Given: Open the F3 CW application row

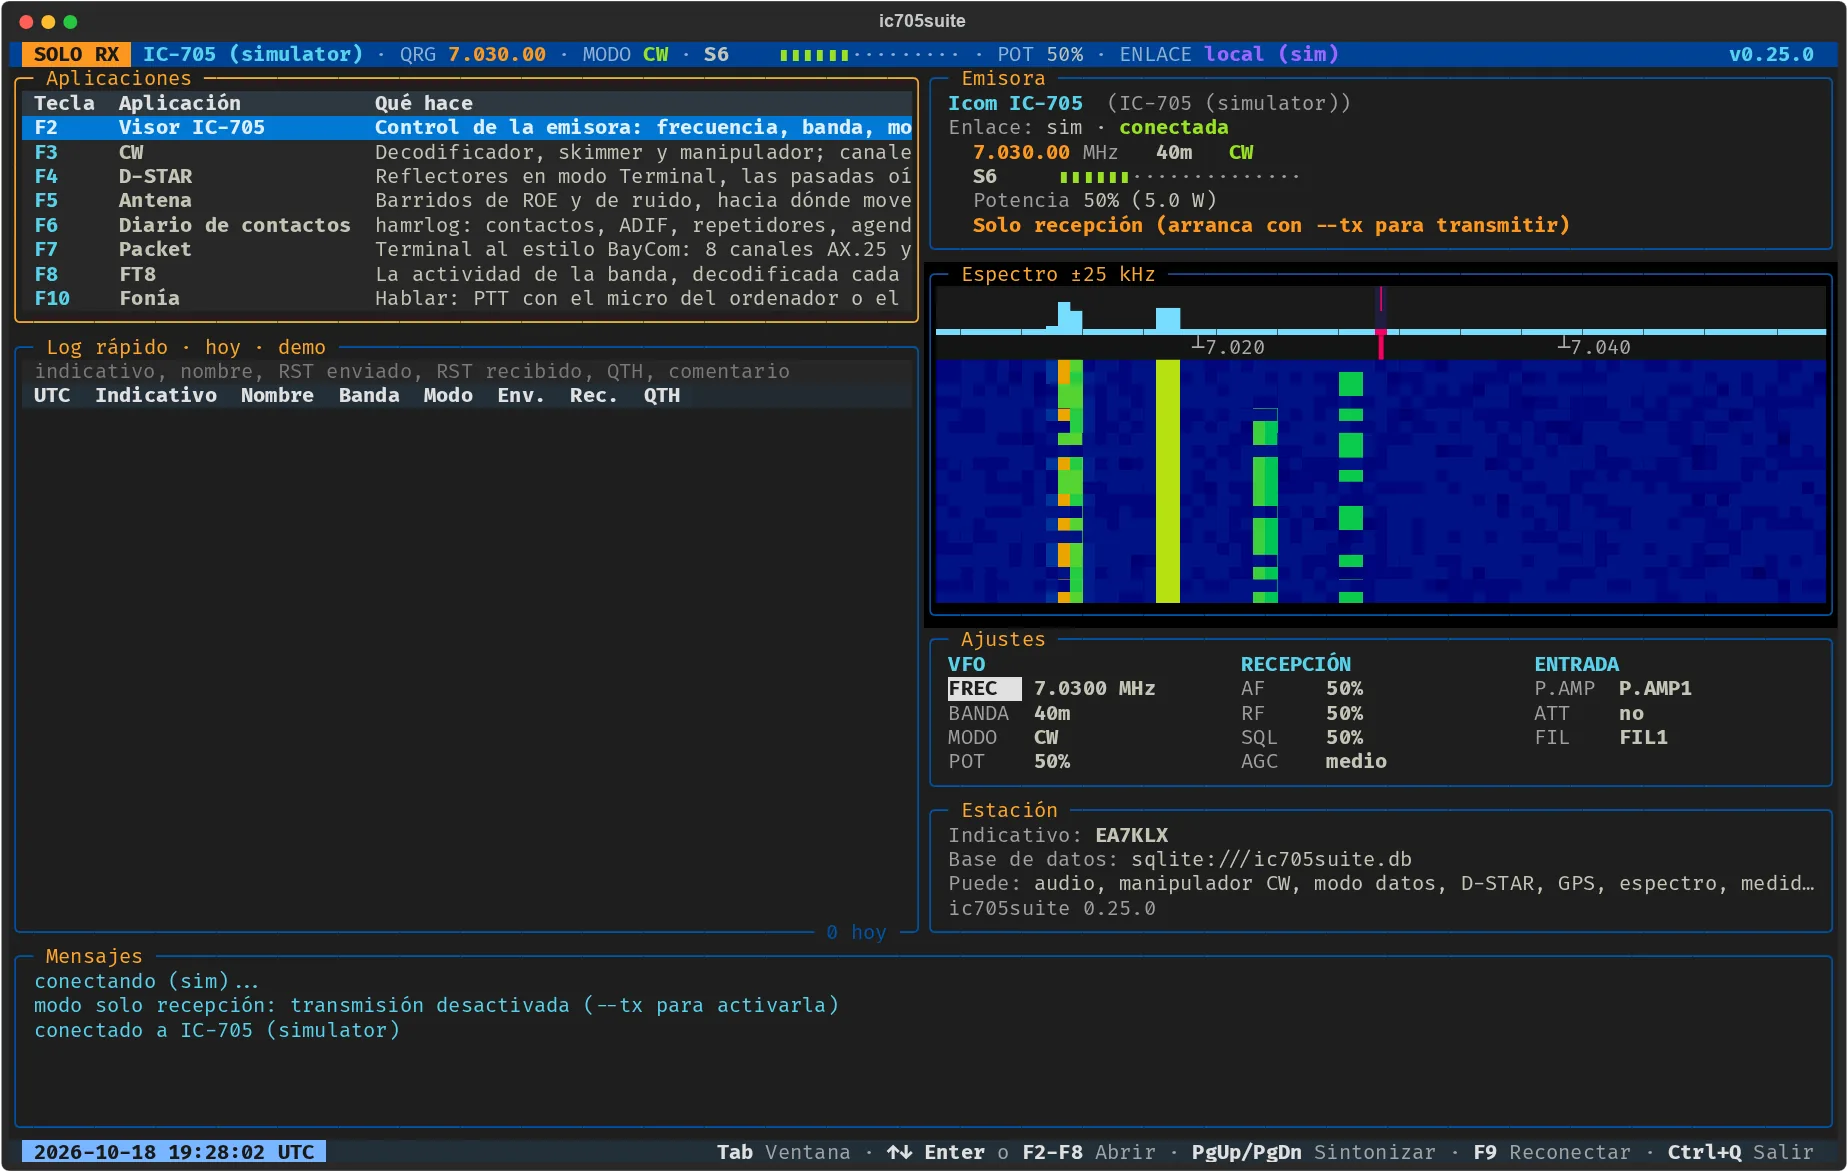Looking at the screenshot, I should tap(467, 152).
